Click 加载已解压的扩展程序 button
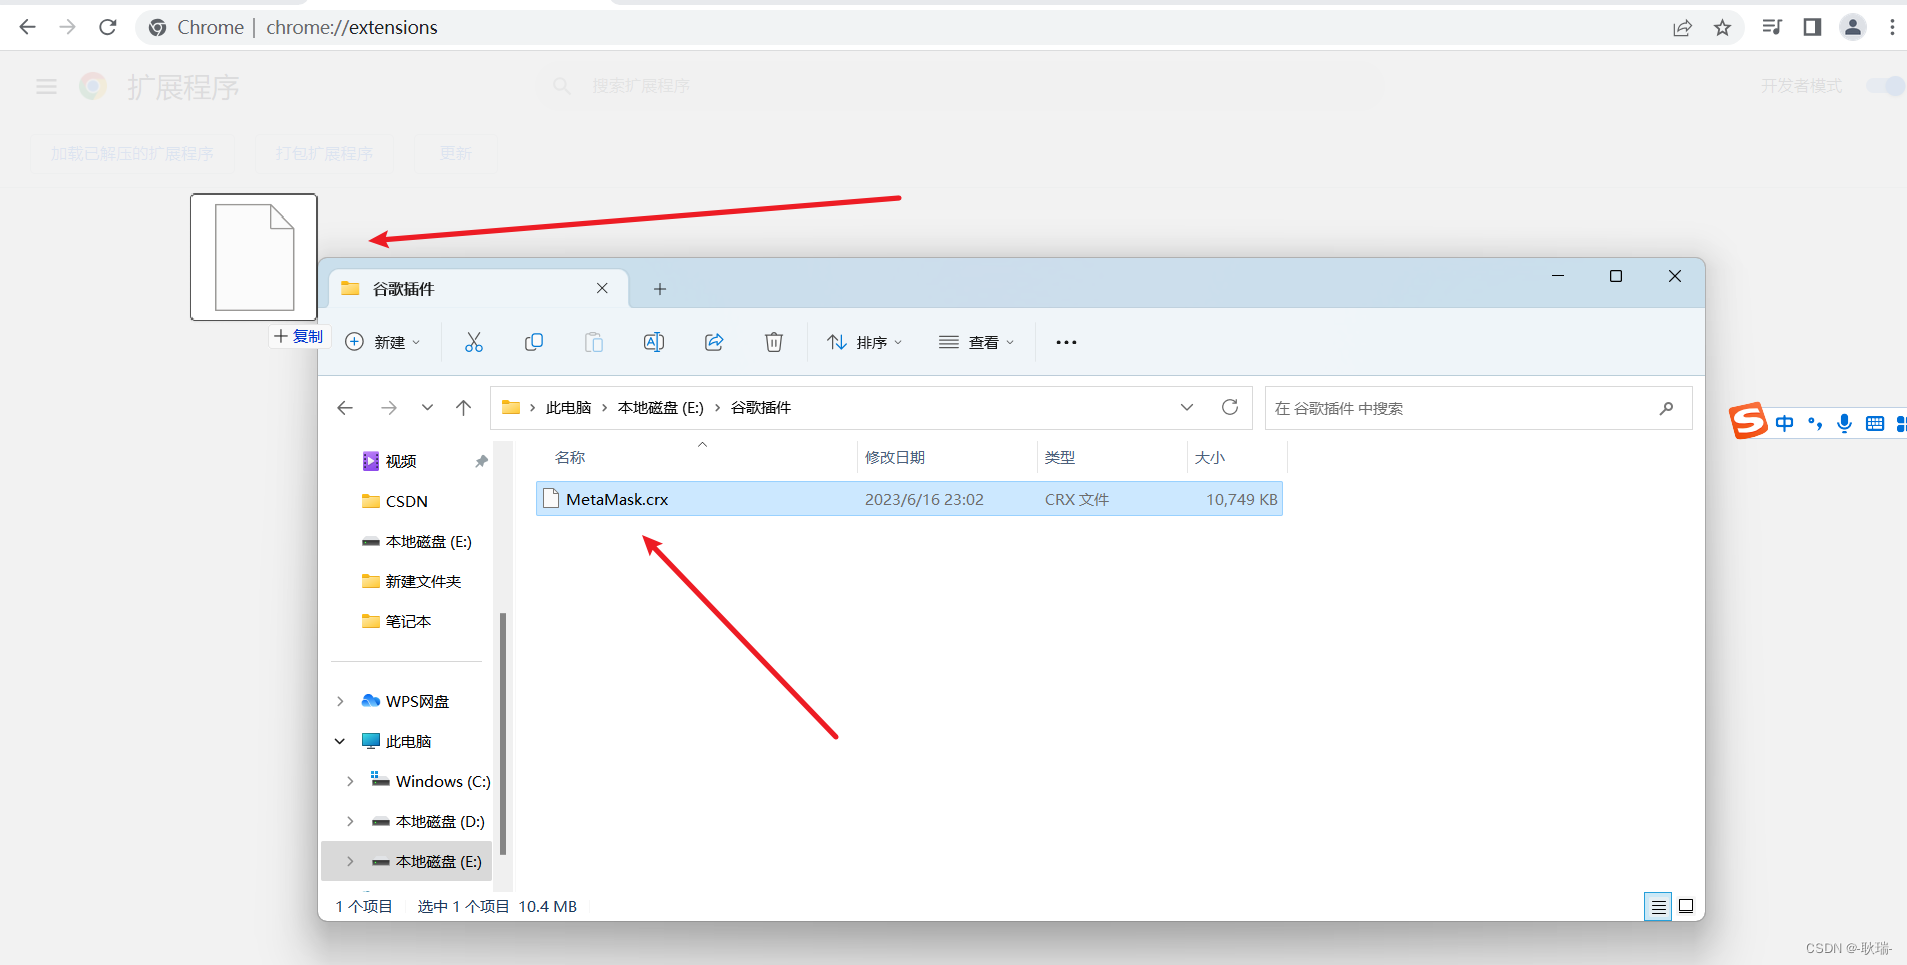The height and width of the screenshot is (965, 1907). (x=132, y=153)
